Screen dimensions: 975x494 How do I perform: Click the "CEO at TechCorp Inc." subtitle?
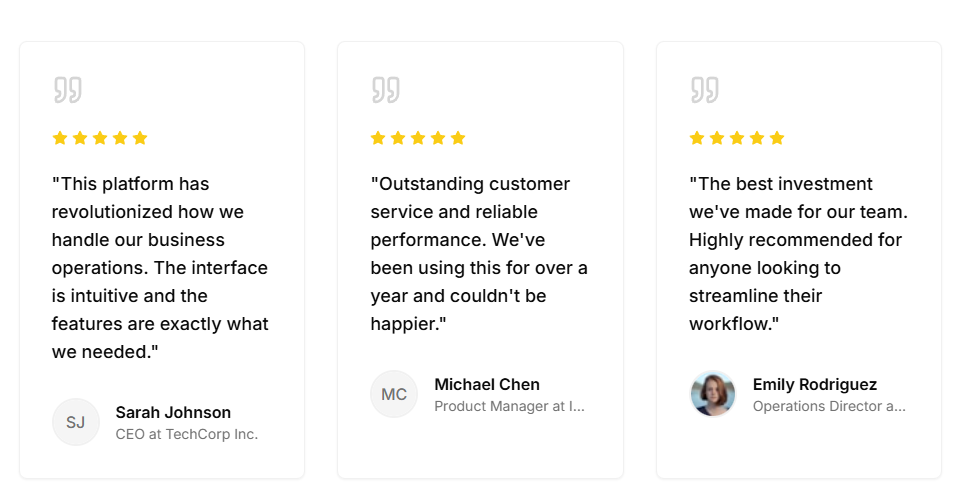[x=187, y=434]
